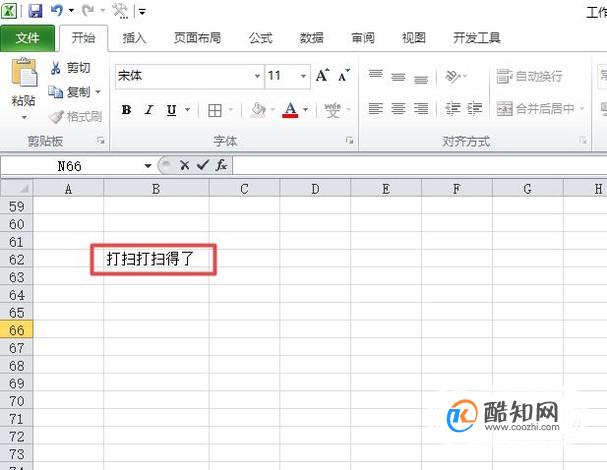Open the Undo history dropdown arrow
The width and height of the screenshot is (607, 470).
pyautogui.click(x=71, y=11)
